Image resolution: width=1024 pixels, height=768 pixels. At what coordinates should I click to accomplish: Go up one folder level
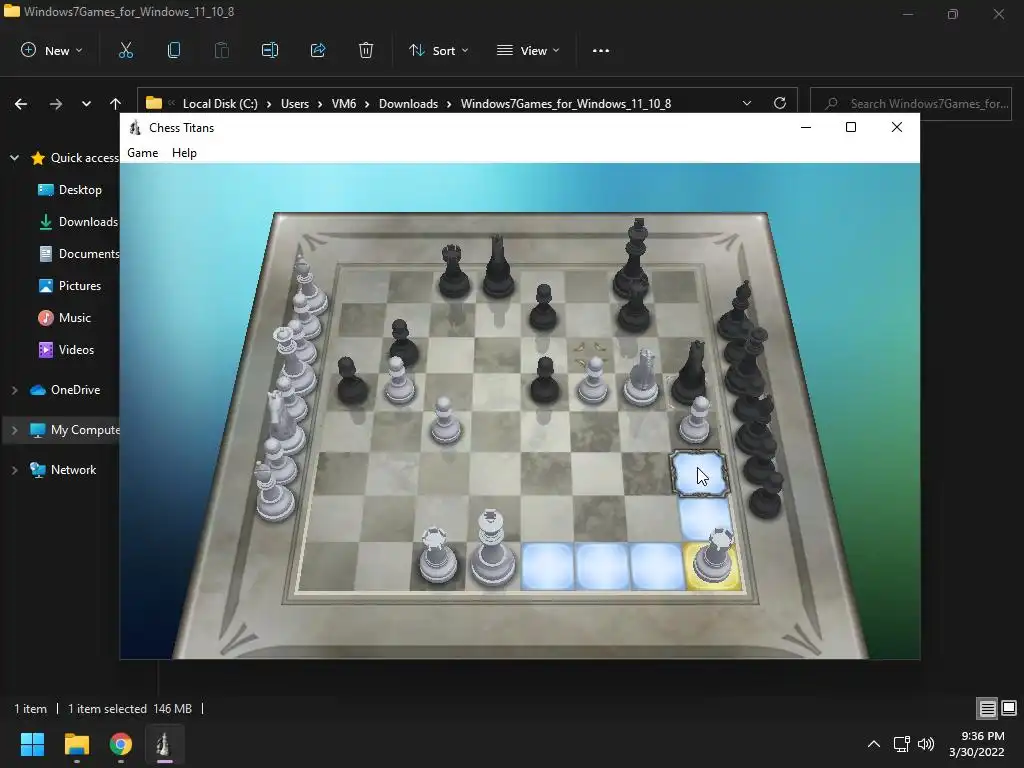[116, 104]
